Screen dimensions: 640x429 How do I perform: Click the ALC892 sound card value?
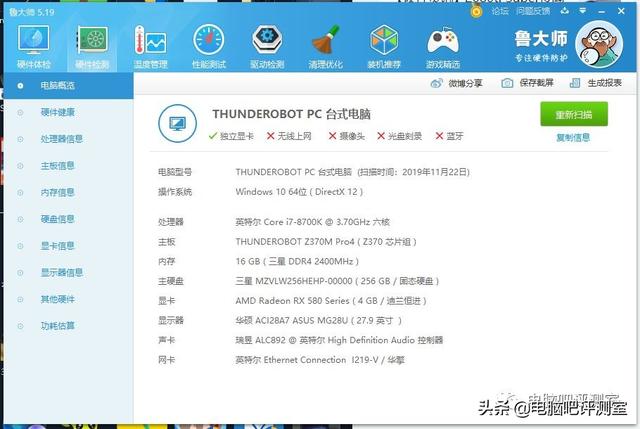pyautogui.click(x=339, y=340)
